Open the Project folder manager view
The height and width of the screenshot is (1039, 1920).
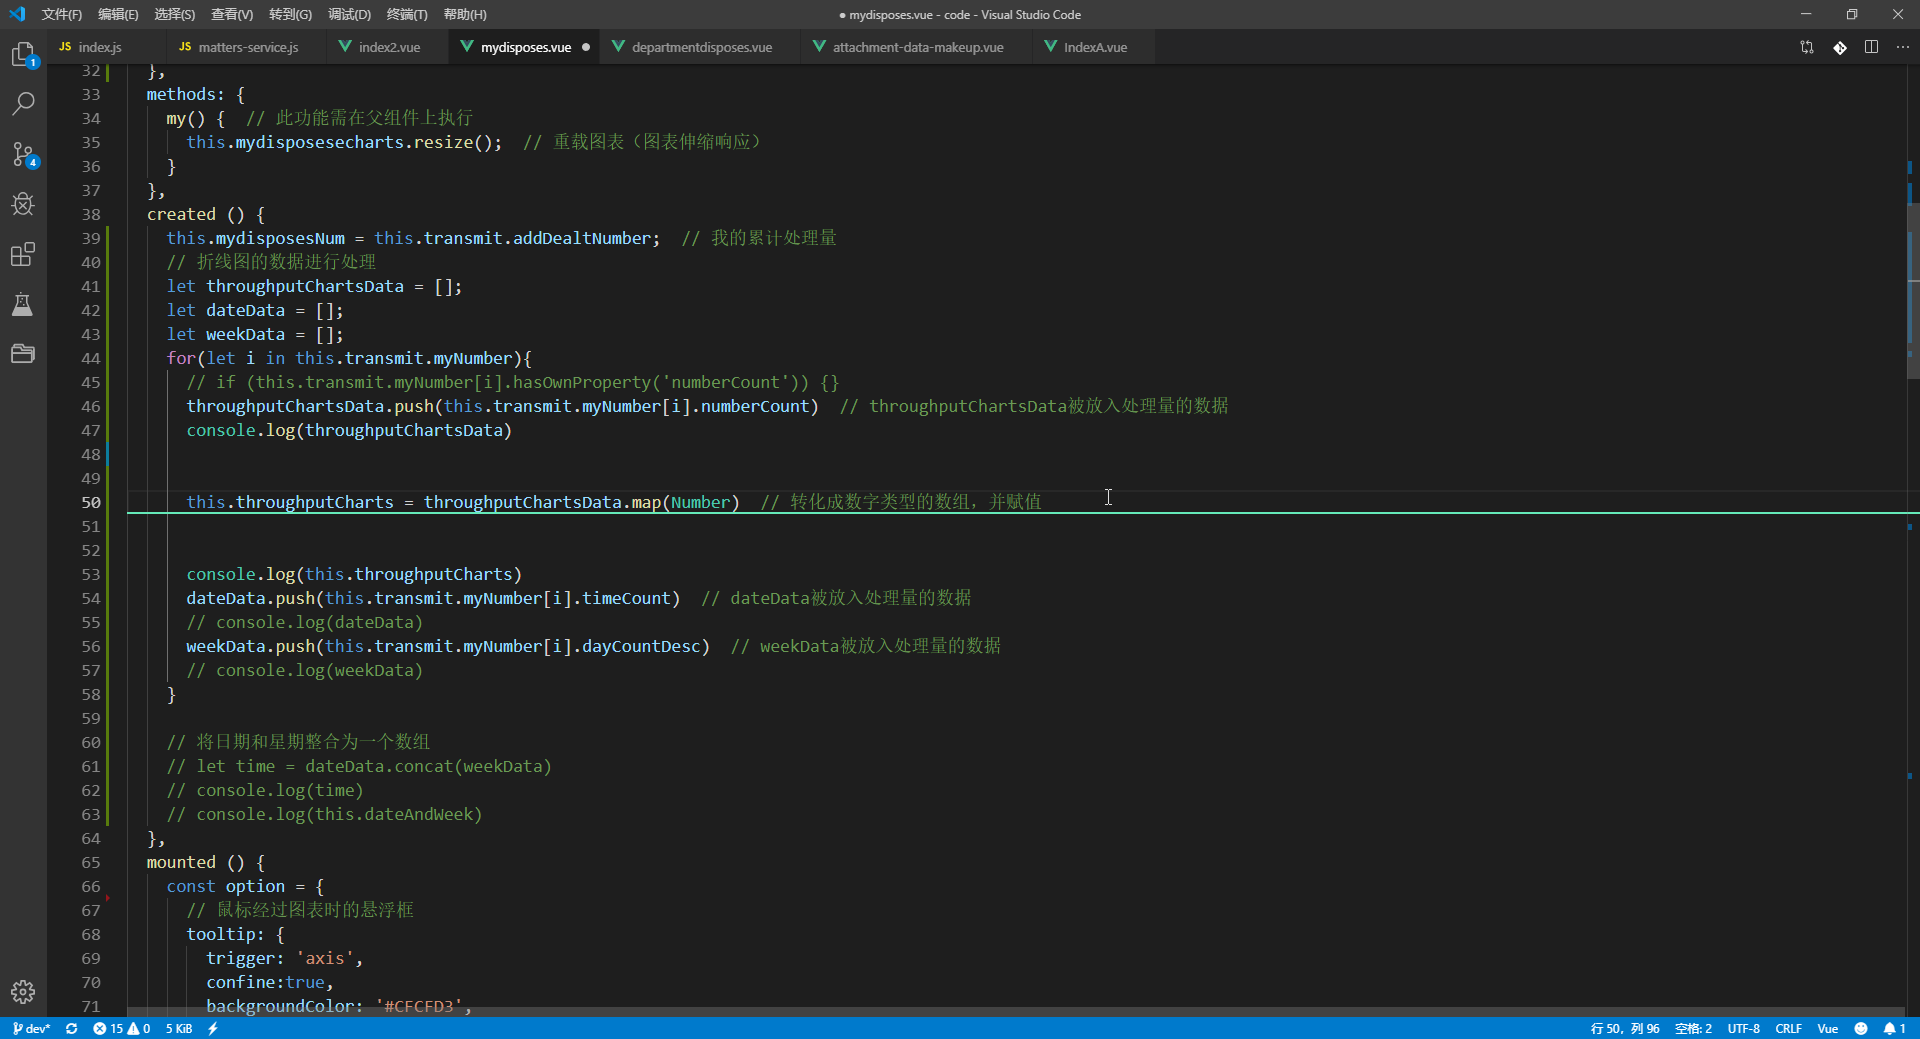coord(23,354)
